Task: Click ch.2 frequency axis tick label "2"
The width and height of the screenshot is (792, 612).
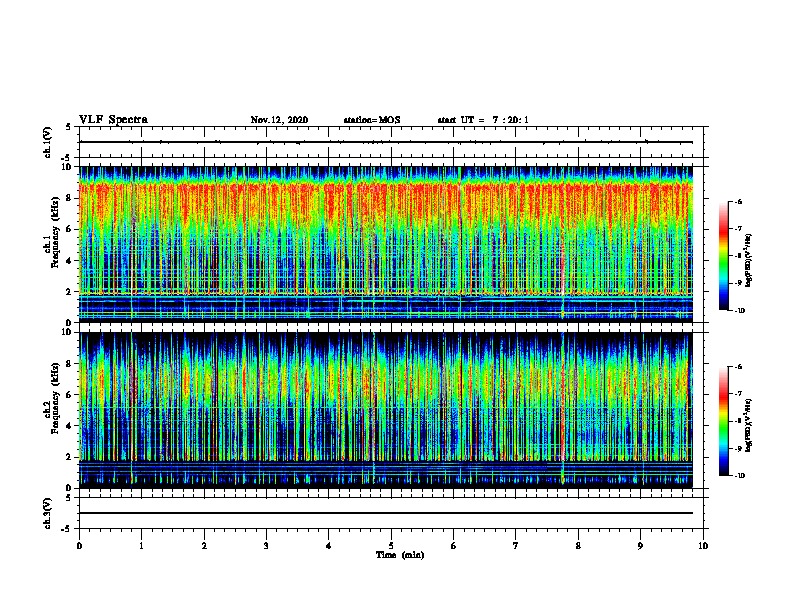Action: (x=69, y=457)
